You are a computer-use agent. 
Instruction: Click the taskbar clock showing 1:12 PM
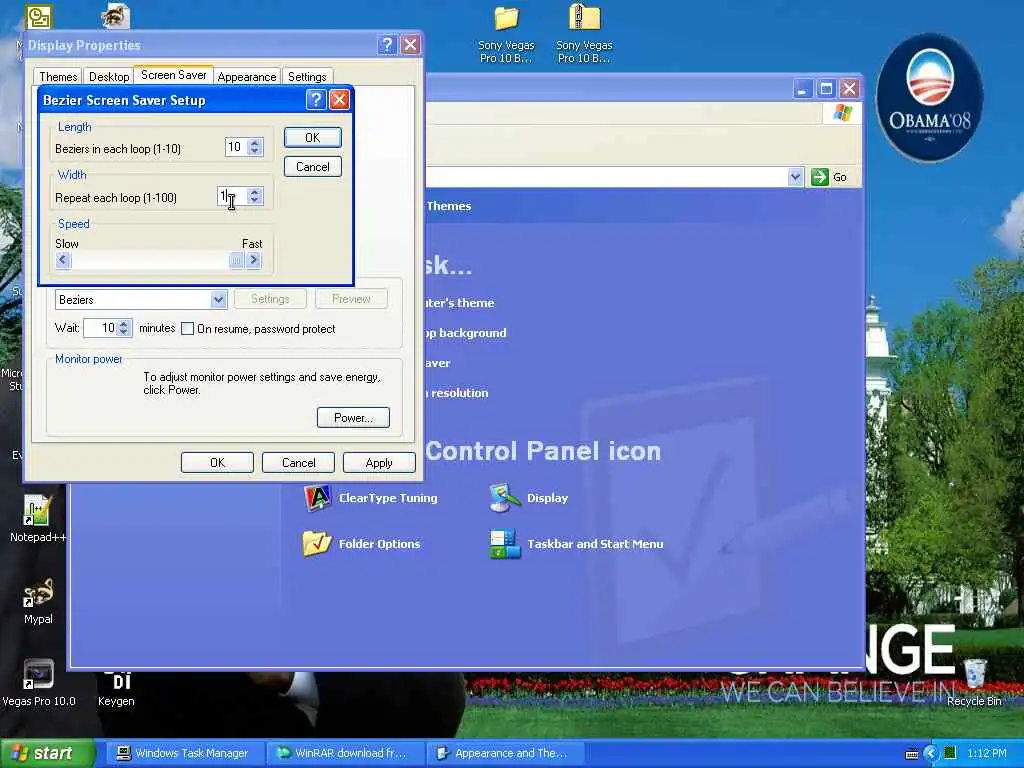[x=986, y=753]
